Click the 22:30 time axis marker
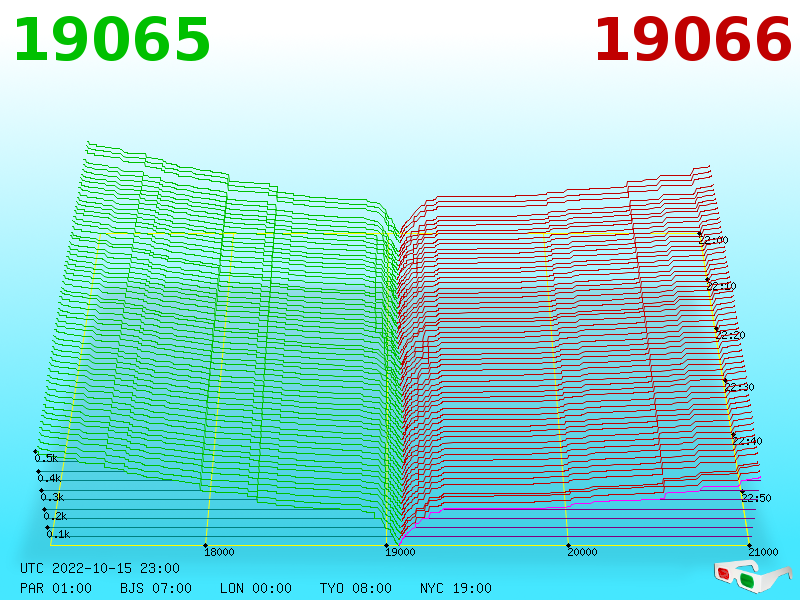Image resolution: width=800 pixels, height=600 pixels. [x=739, y=387]
